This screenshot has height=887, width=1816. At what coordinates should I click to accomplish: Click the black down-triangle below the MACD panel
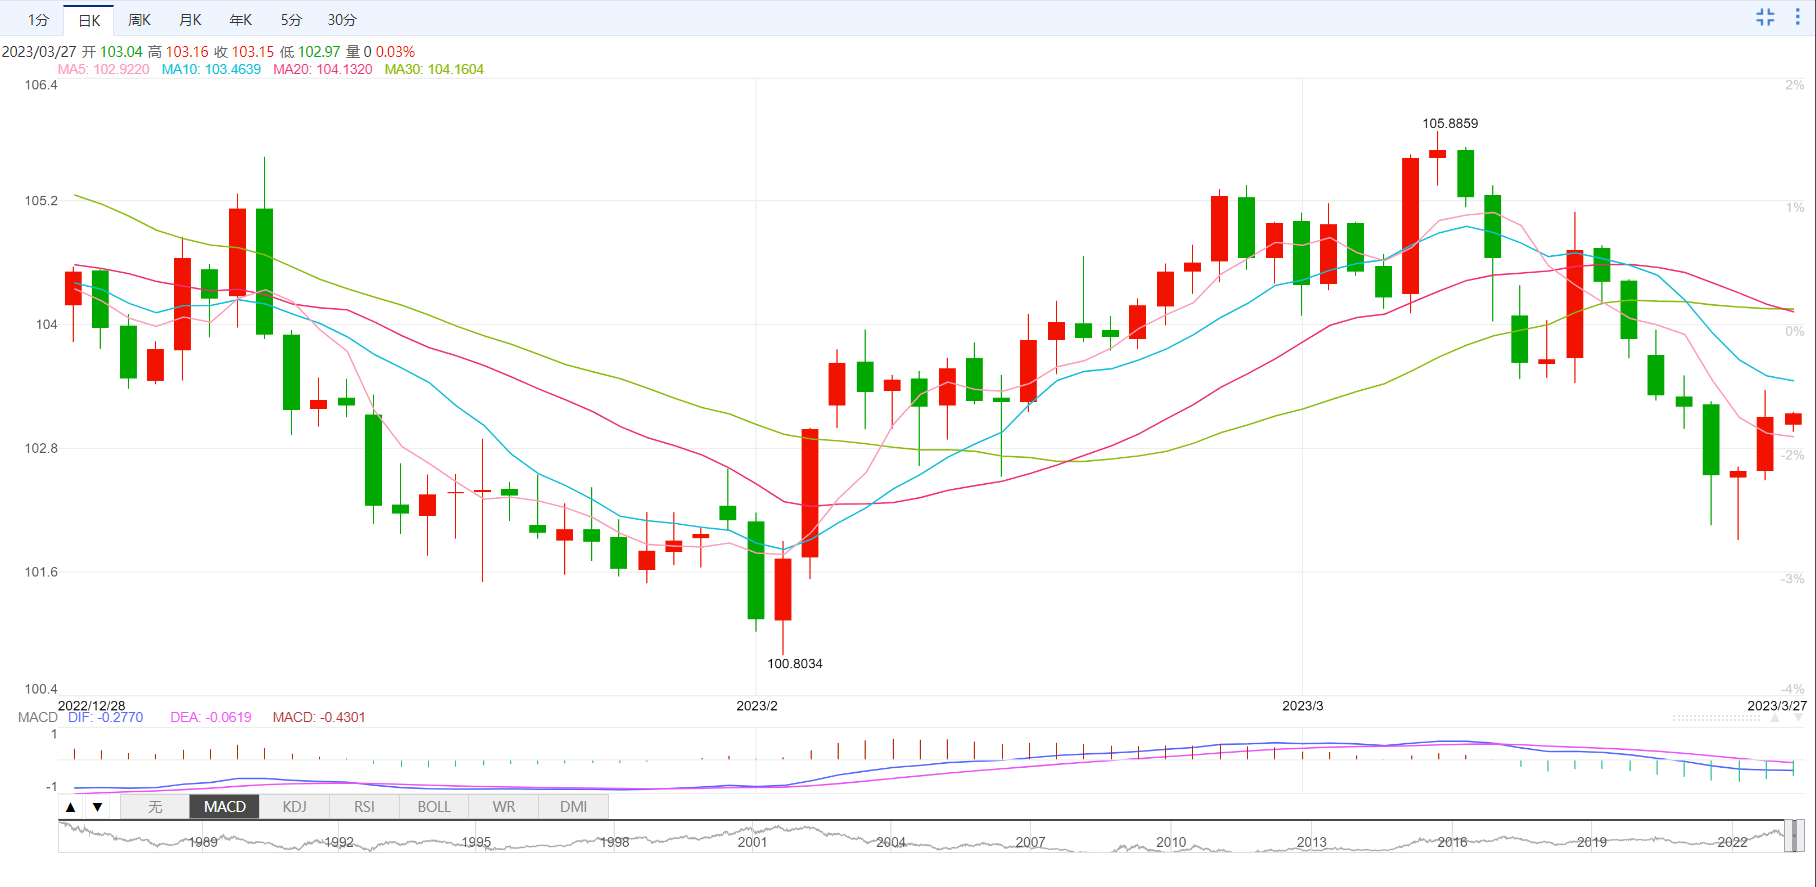click(97, 807)
